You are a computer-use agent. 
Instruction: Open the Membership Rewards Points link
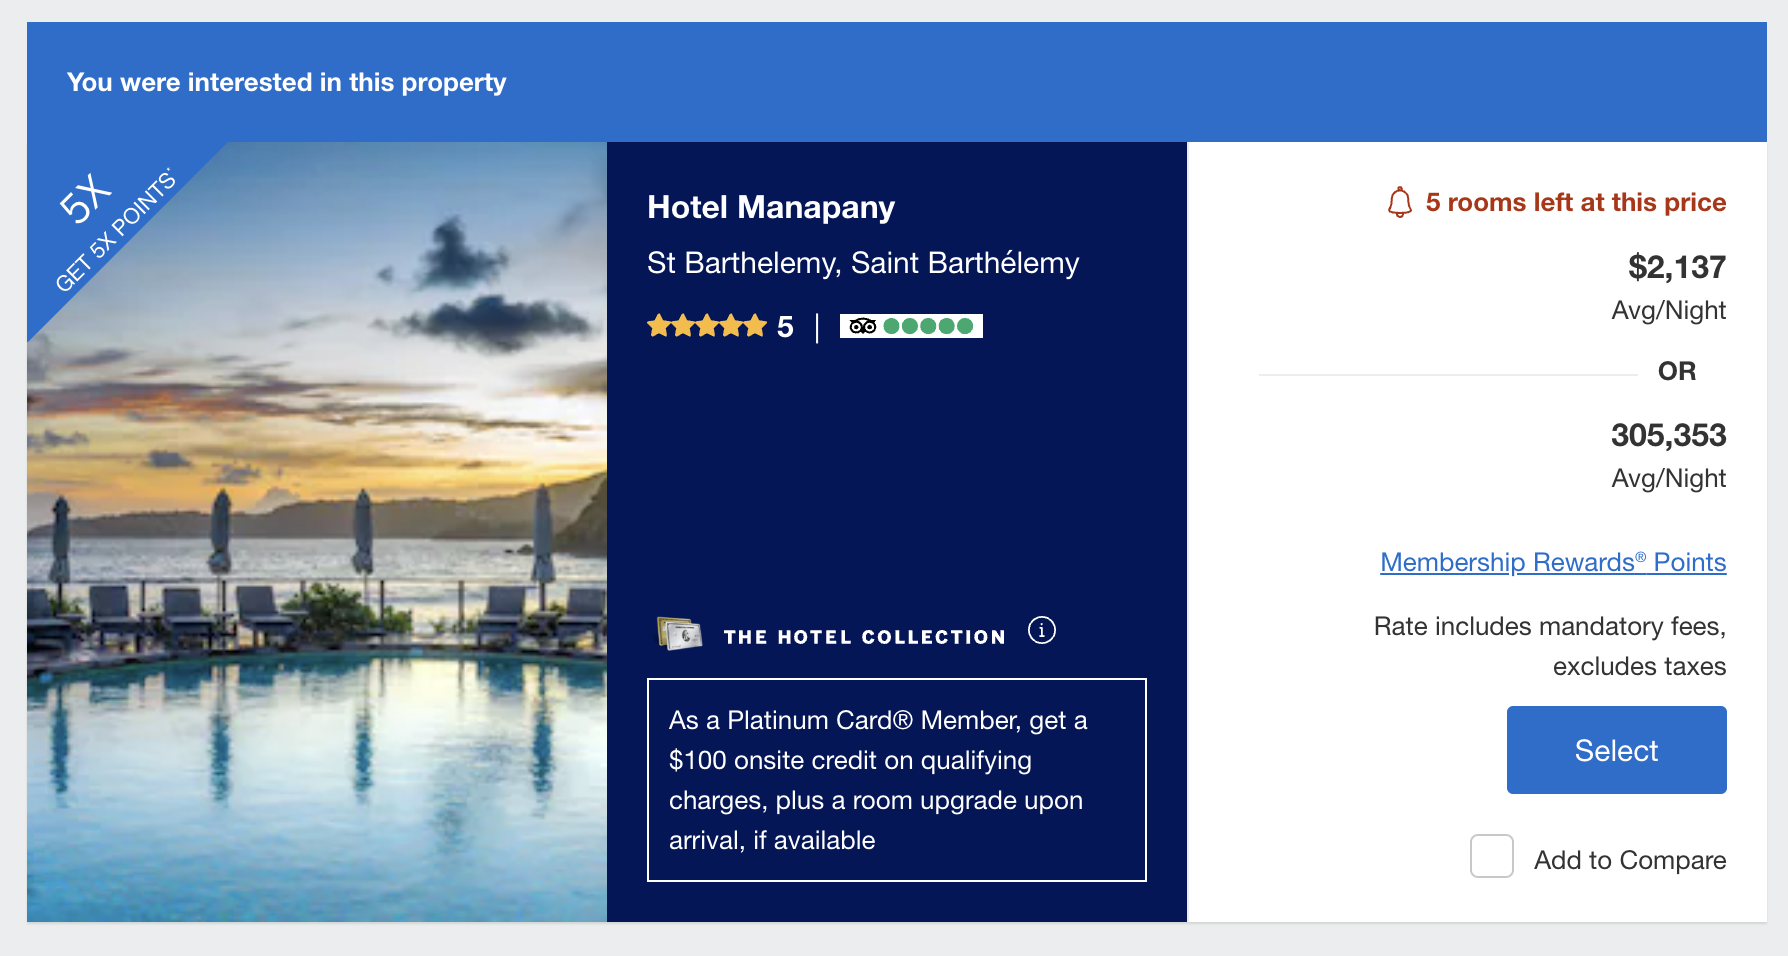(x=1553, y=562)
